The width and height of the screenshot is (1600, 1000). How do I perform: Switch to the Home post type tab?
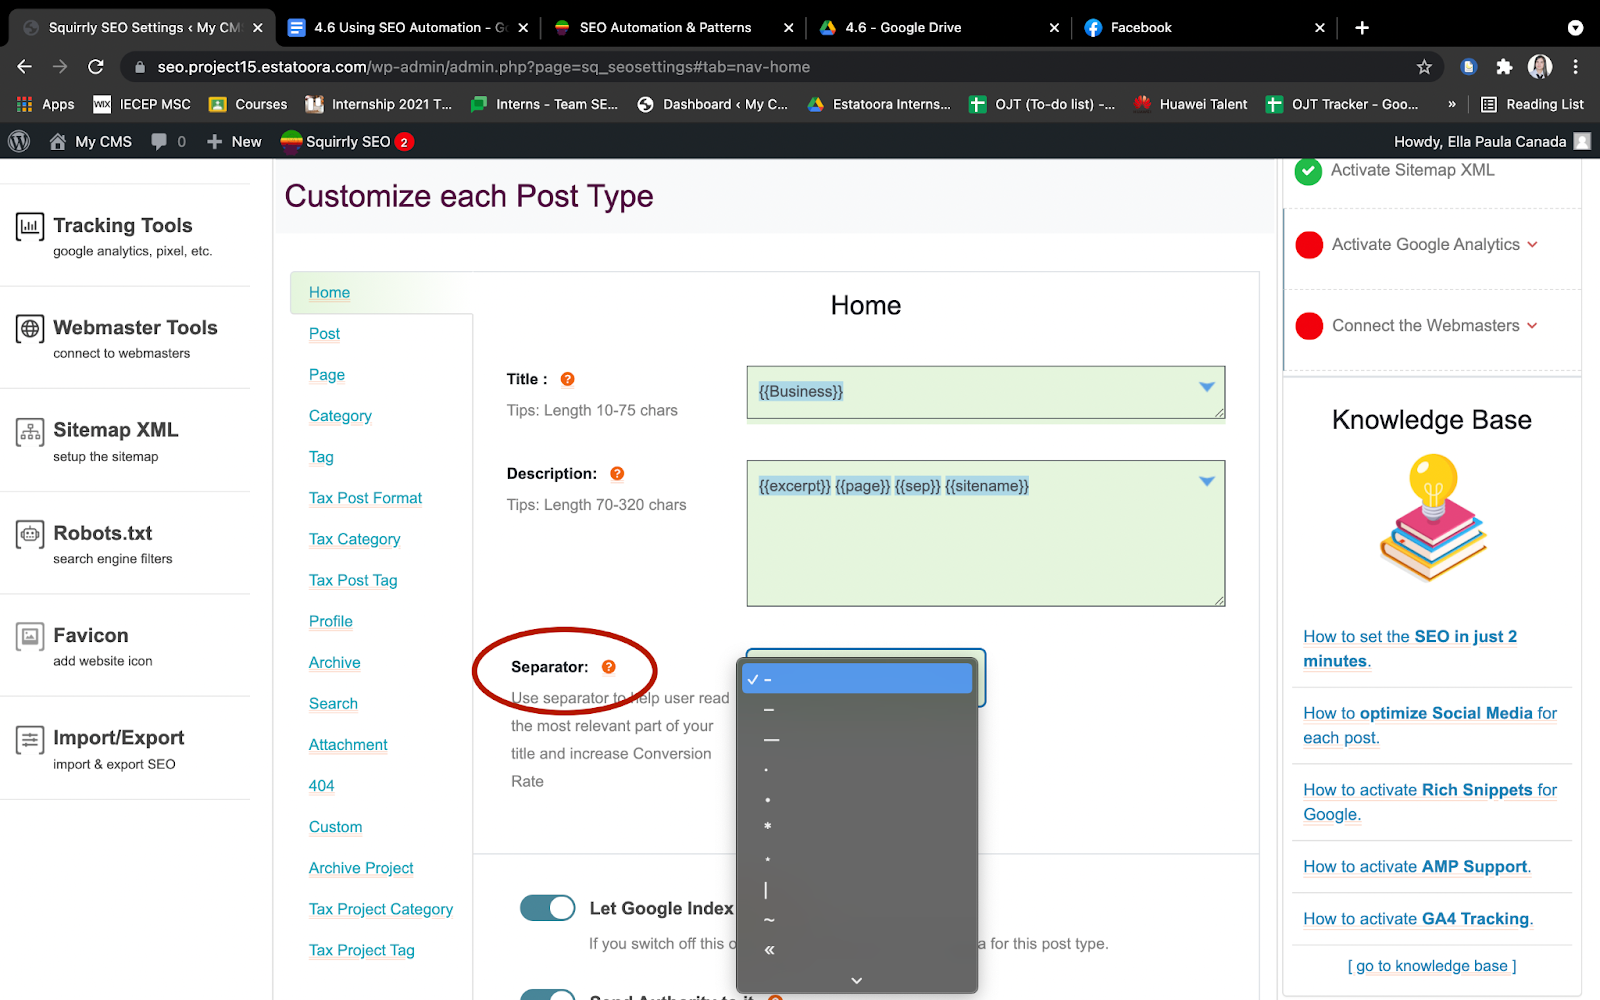tap(329, 293)
